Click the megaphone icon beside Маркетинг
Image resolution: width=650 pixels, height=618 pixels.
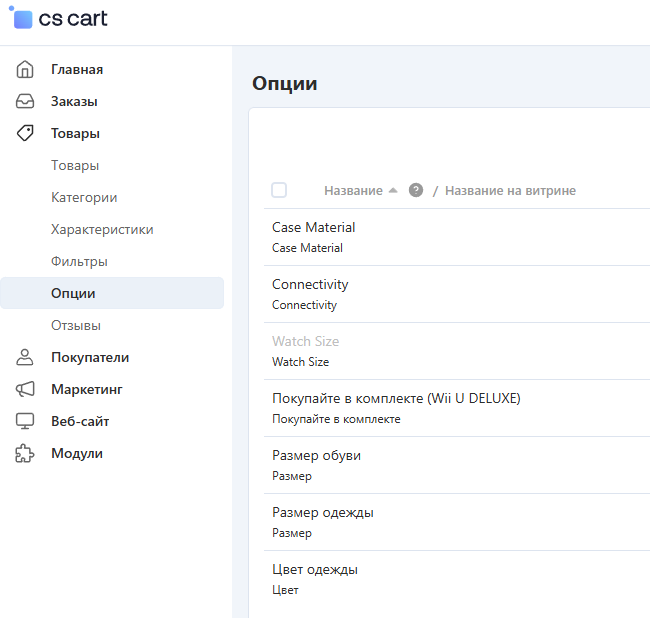[x=26, y=390]
